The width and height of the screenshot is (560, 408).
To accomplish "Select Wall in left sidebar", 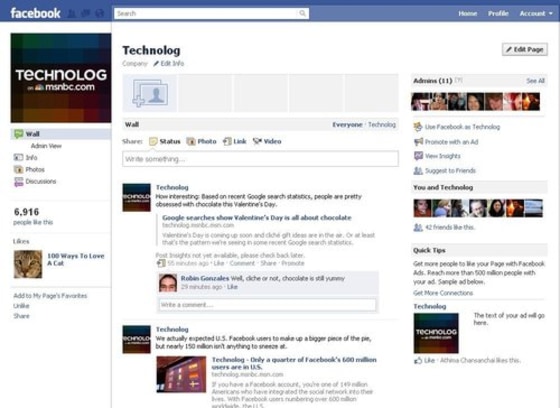I will point(61,134).
